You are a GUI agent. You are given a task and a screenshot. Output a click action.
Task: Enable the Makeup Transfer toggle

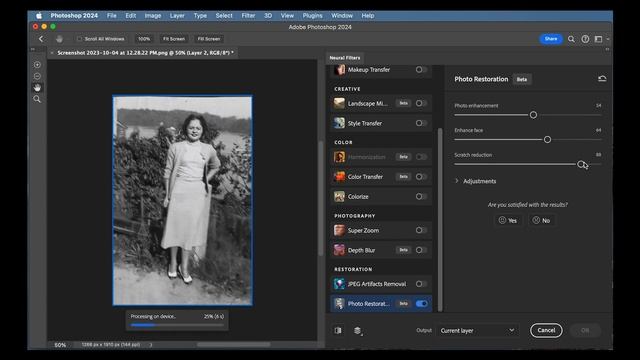point(421,70)
